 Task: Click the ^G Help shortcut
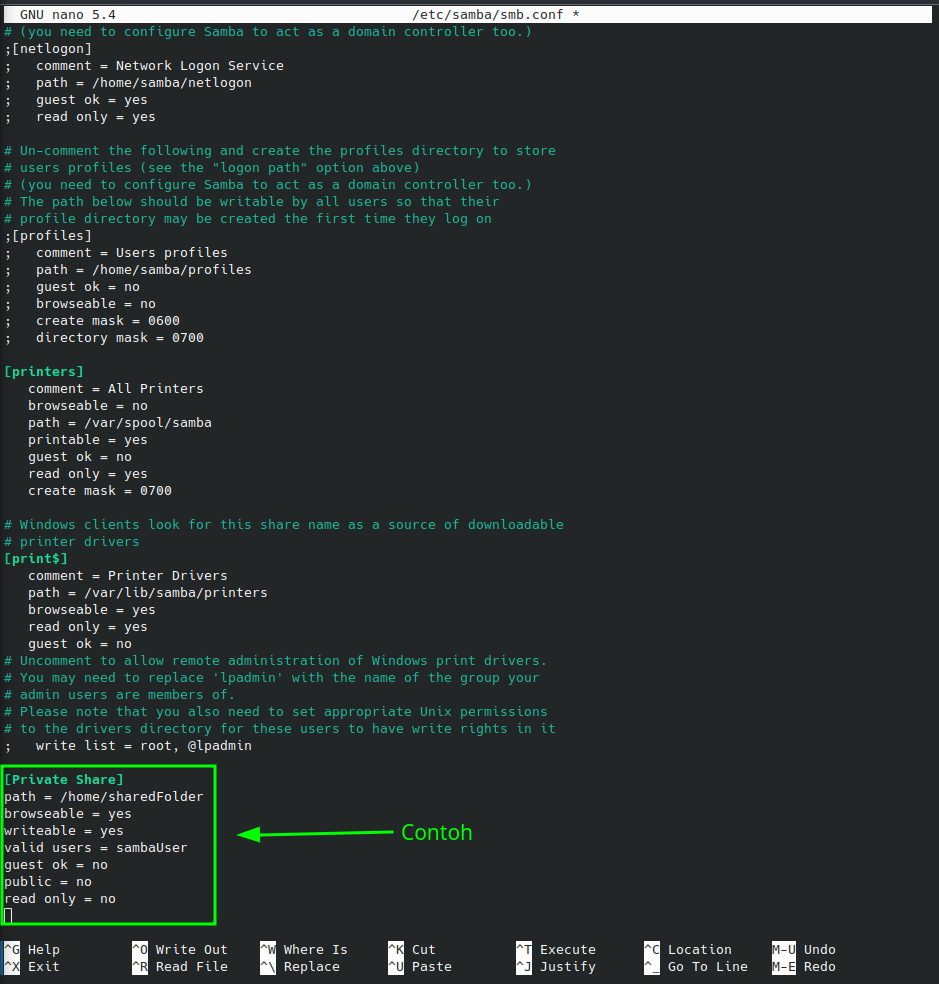point(32,949)
